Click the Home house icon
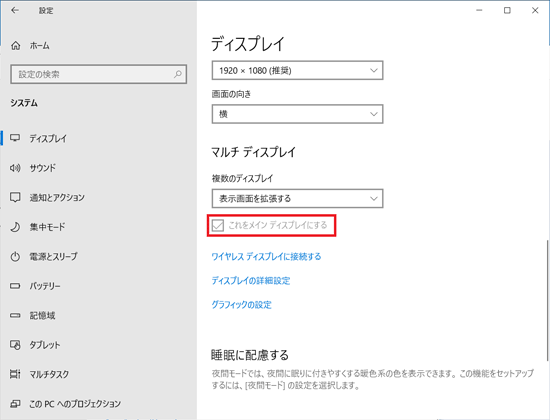Screen dimensions: 550x420 click(x=16, y=46)
